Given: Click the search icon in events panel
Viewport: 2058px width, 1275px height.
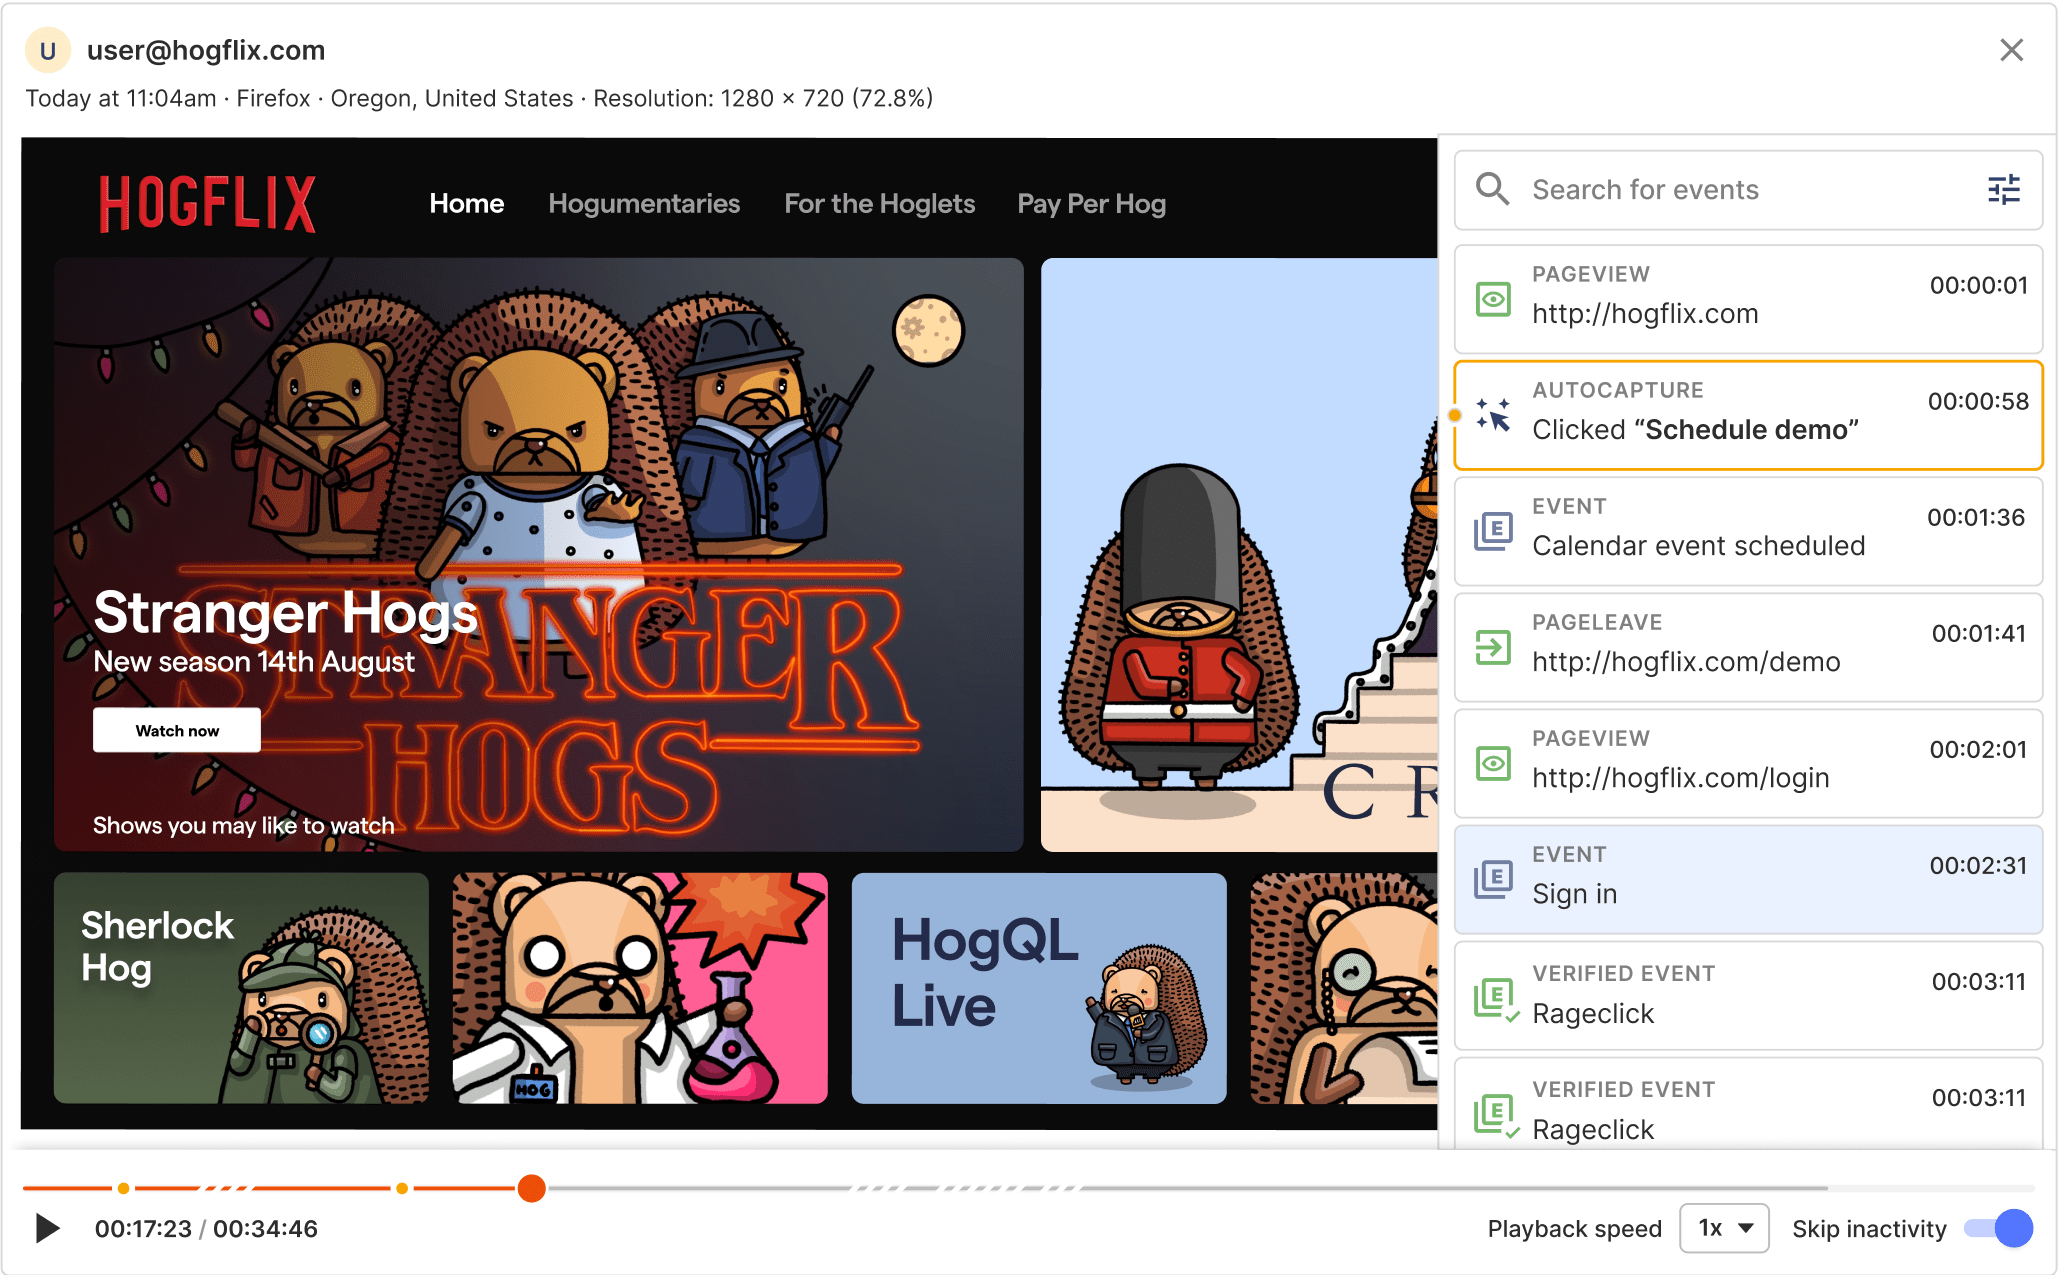Looking at the screenshot, I should click(x=1494, y=190).
